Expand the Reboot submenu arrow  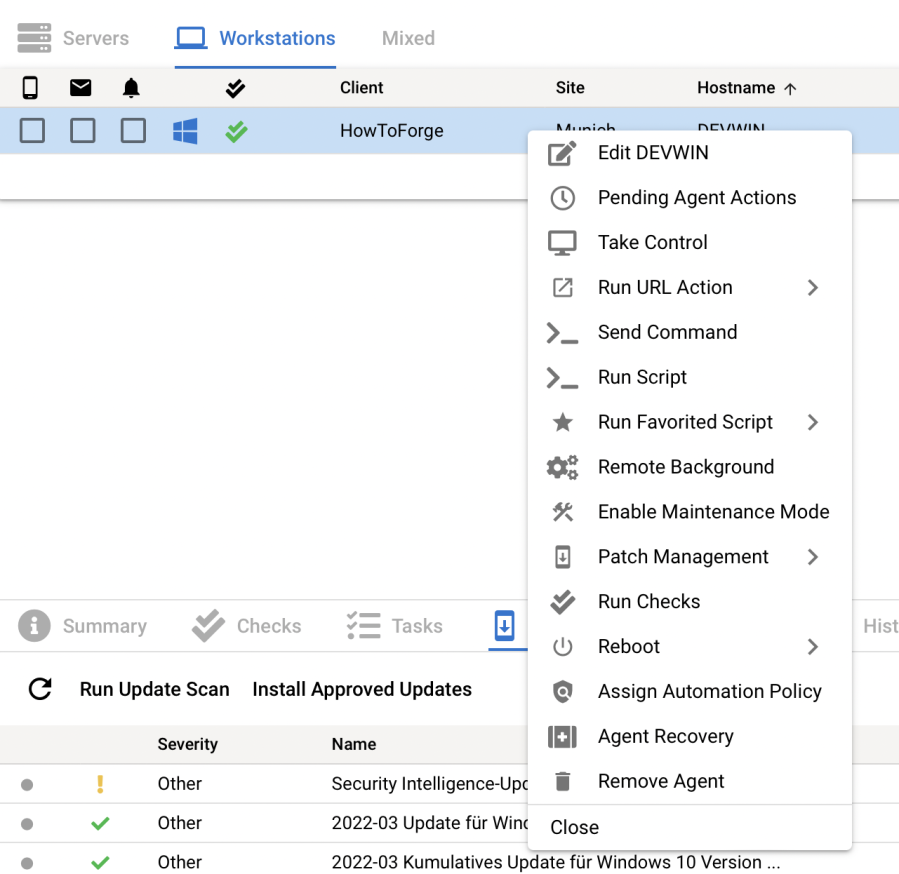(812, 647)
